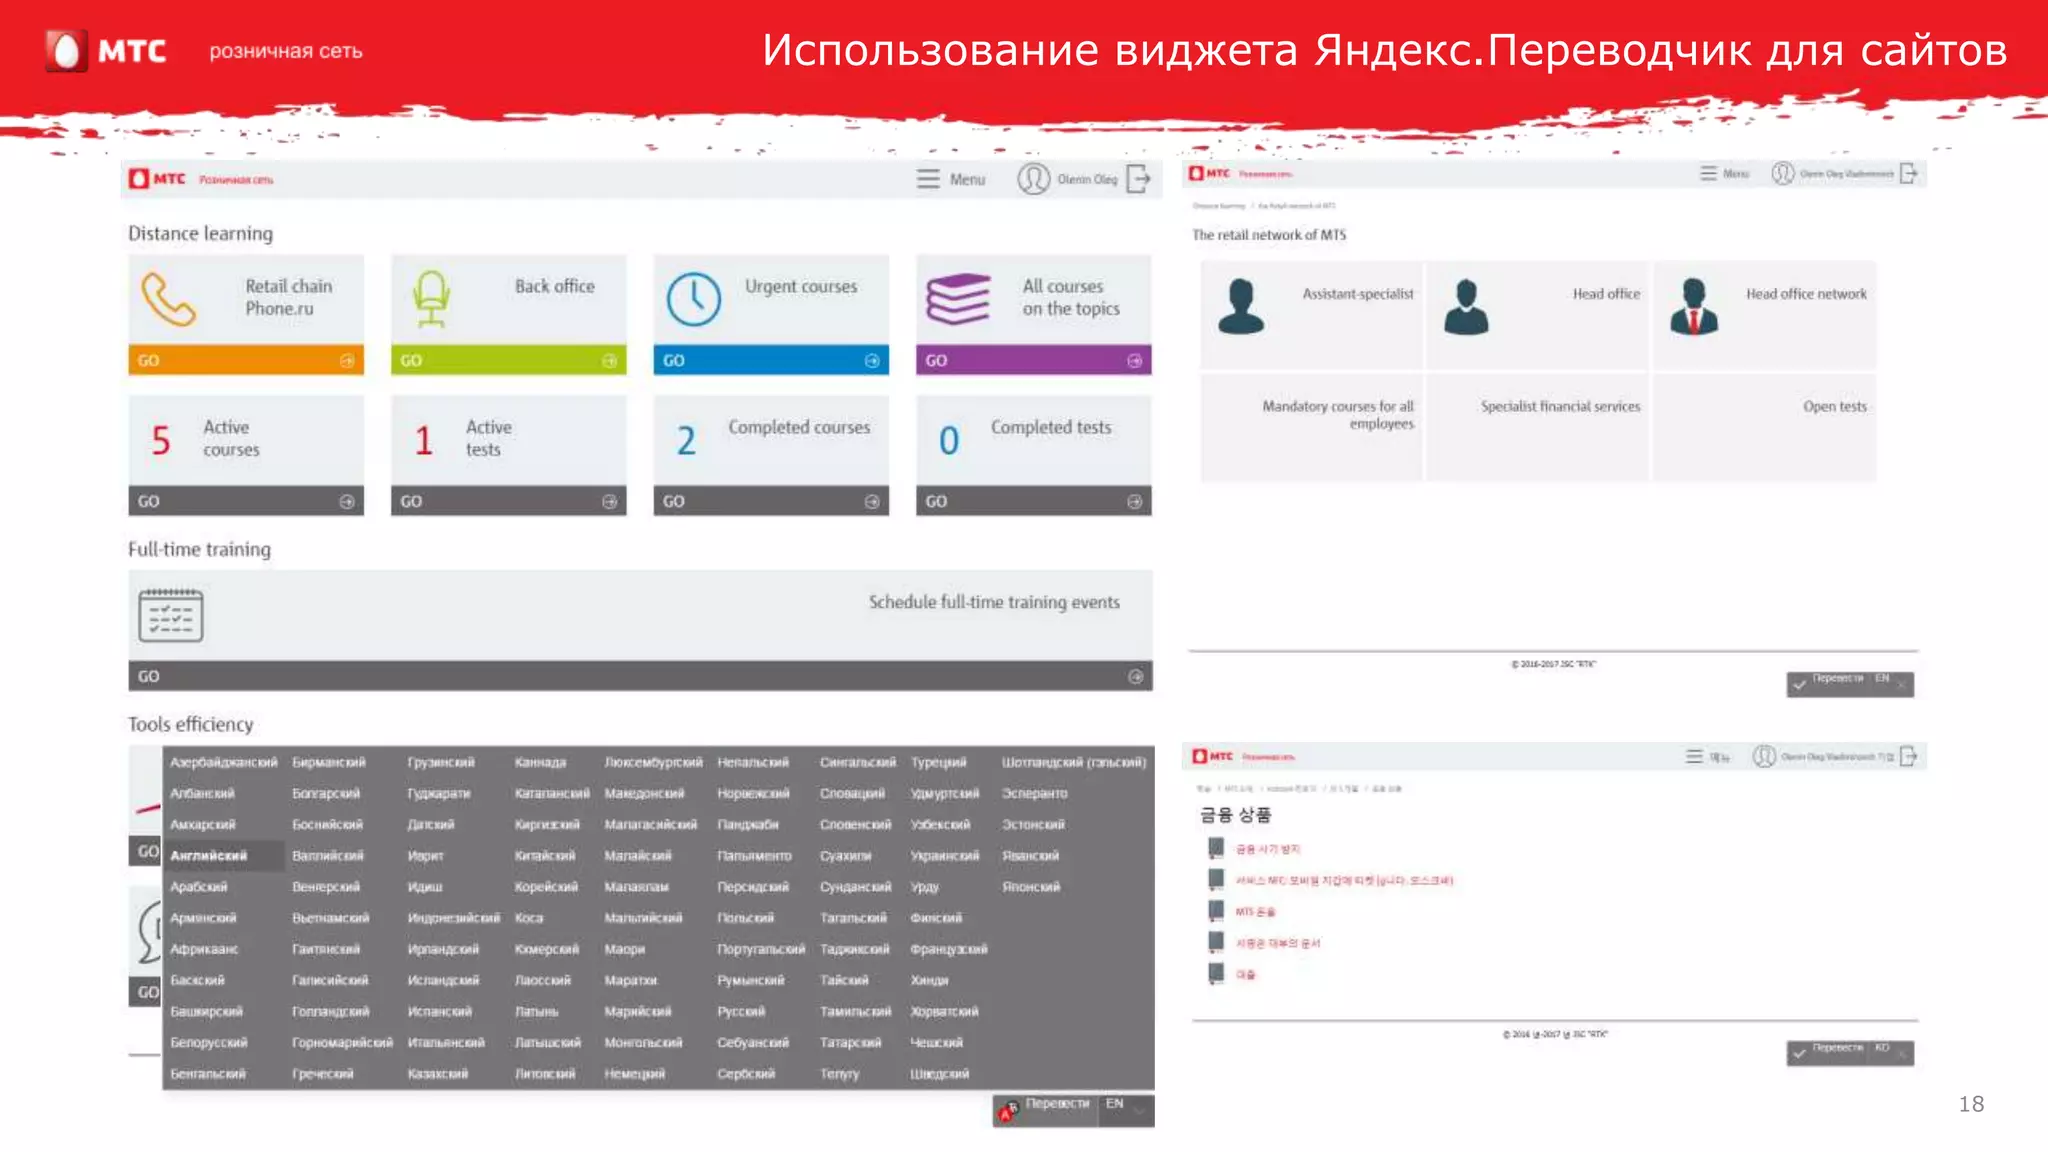Image resolution: width=2048 pixels, height=1152 pixels.
Task: Click the phone icon on Retail chain card
Action: [x=168, y=298]
